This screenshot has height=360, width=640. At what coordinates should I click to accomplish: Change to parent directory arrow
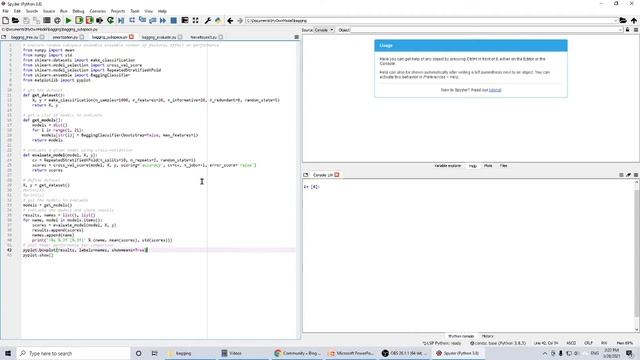(633, 20)
